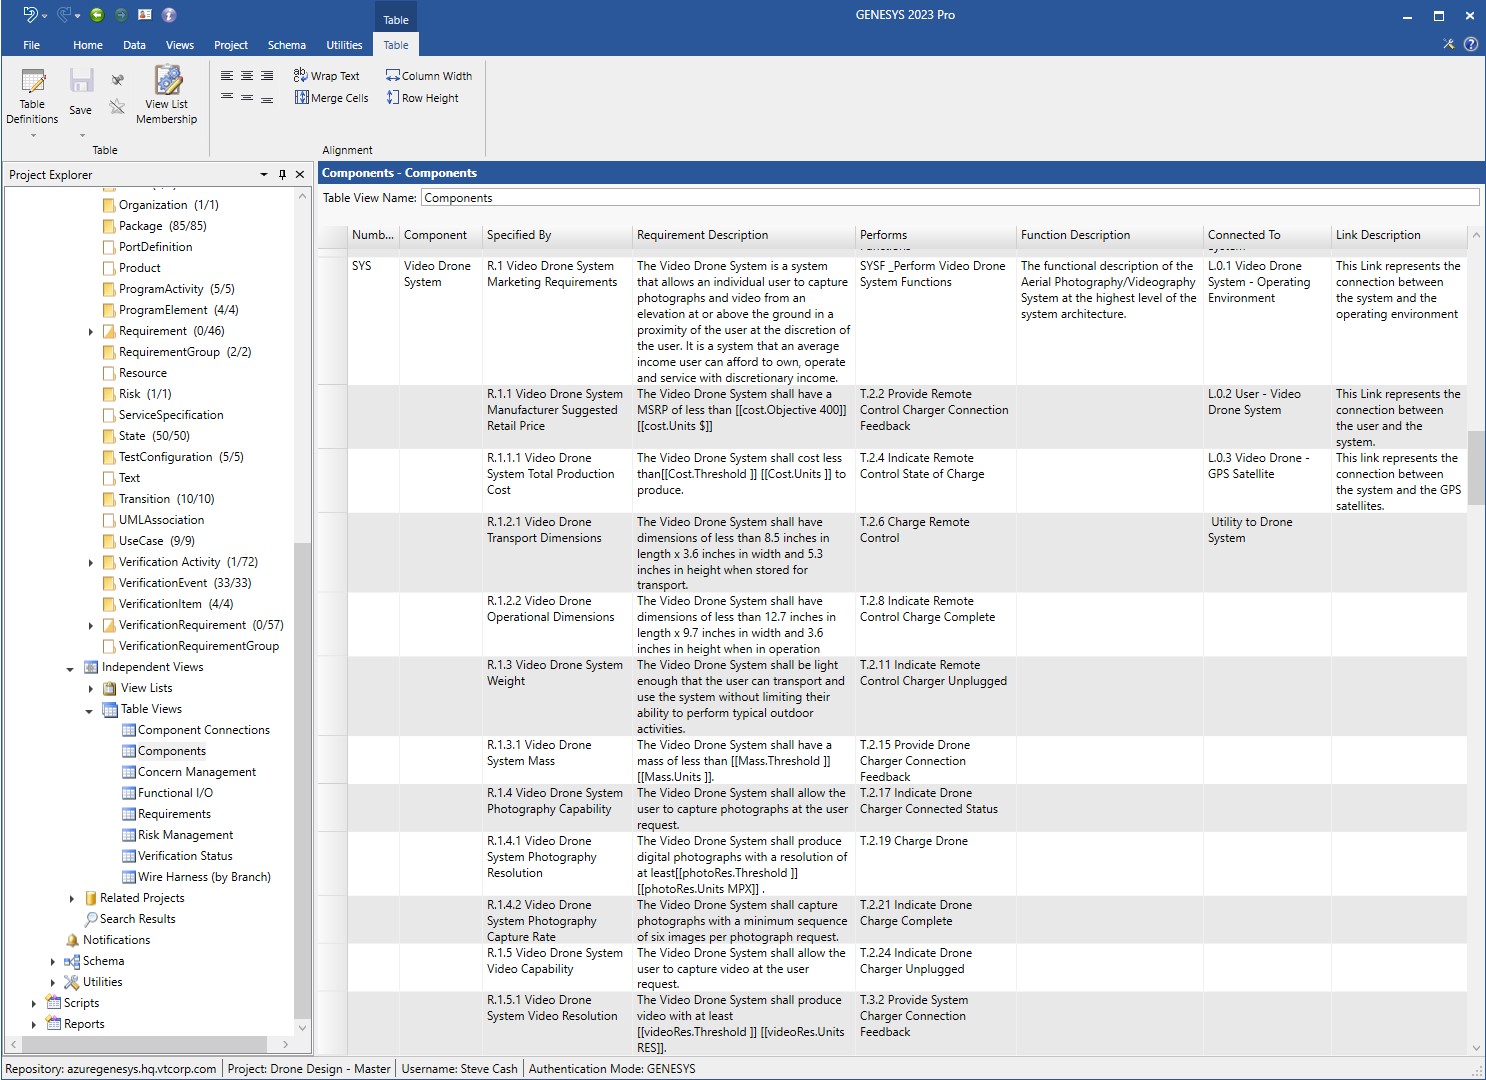Collapse the Table Views tree node

pyautogui.click(x=90, y=709)
